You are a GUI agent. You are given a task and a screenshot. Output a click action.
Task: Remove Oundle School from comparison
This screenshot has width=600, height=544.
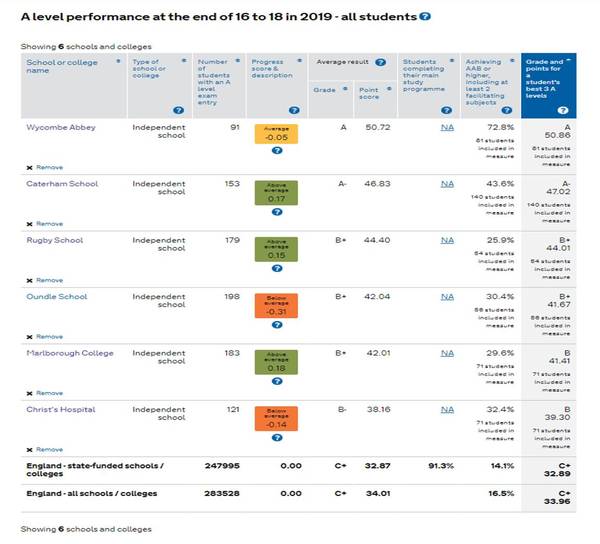tap(45, 337)
